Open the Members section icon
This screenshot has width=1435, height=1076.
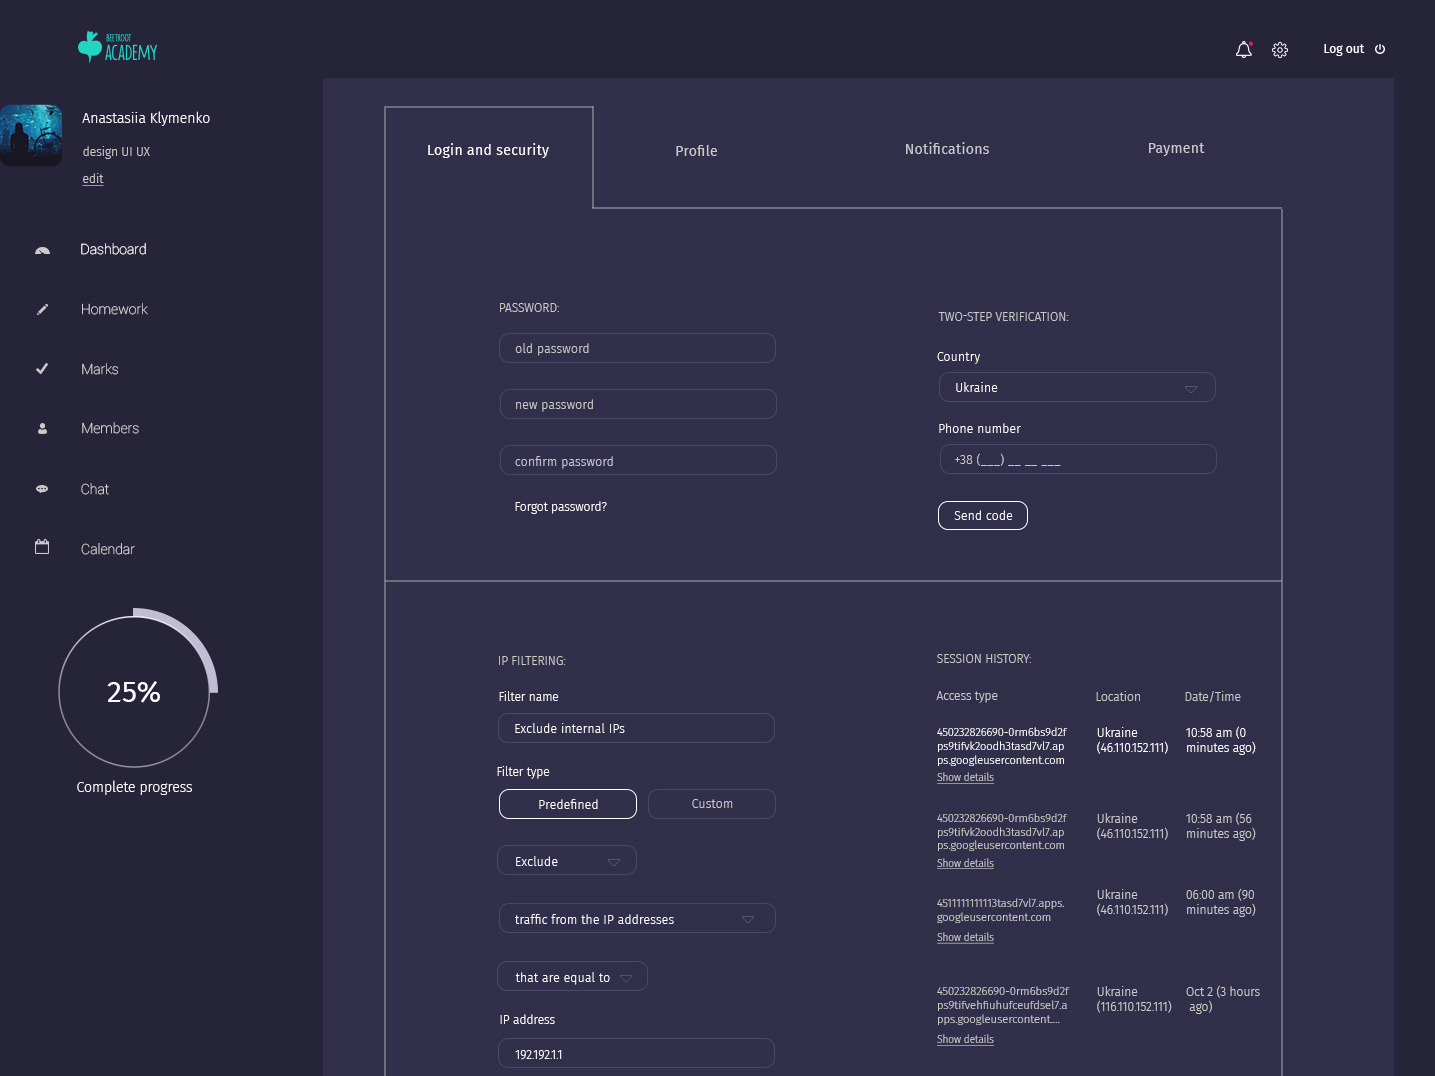tap(42, 428)
